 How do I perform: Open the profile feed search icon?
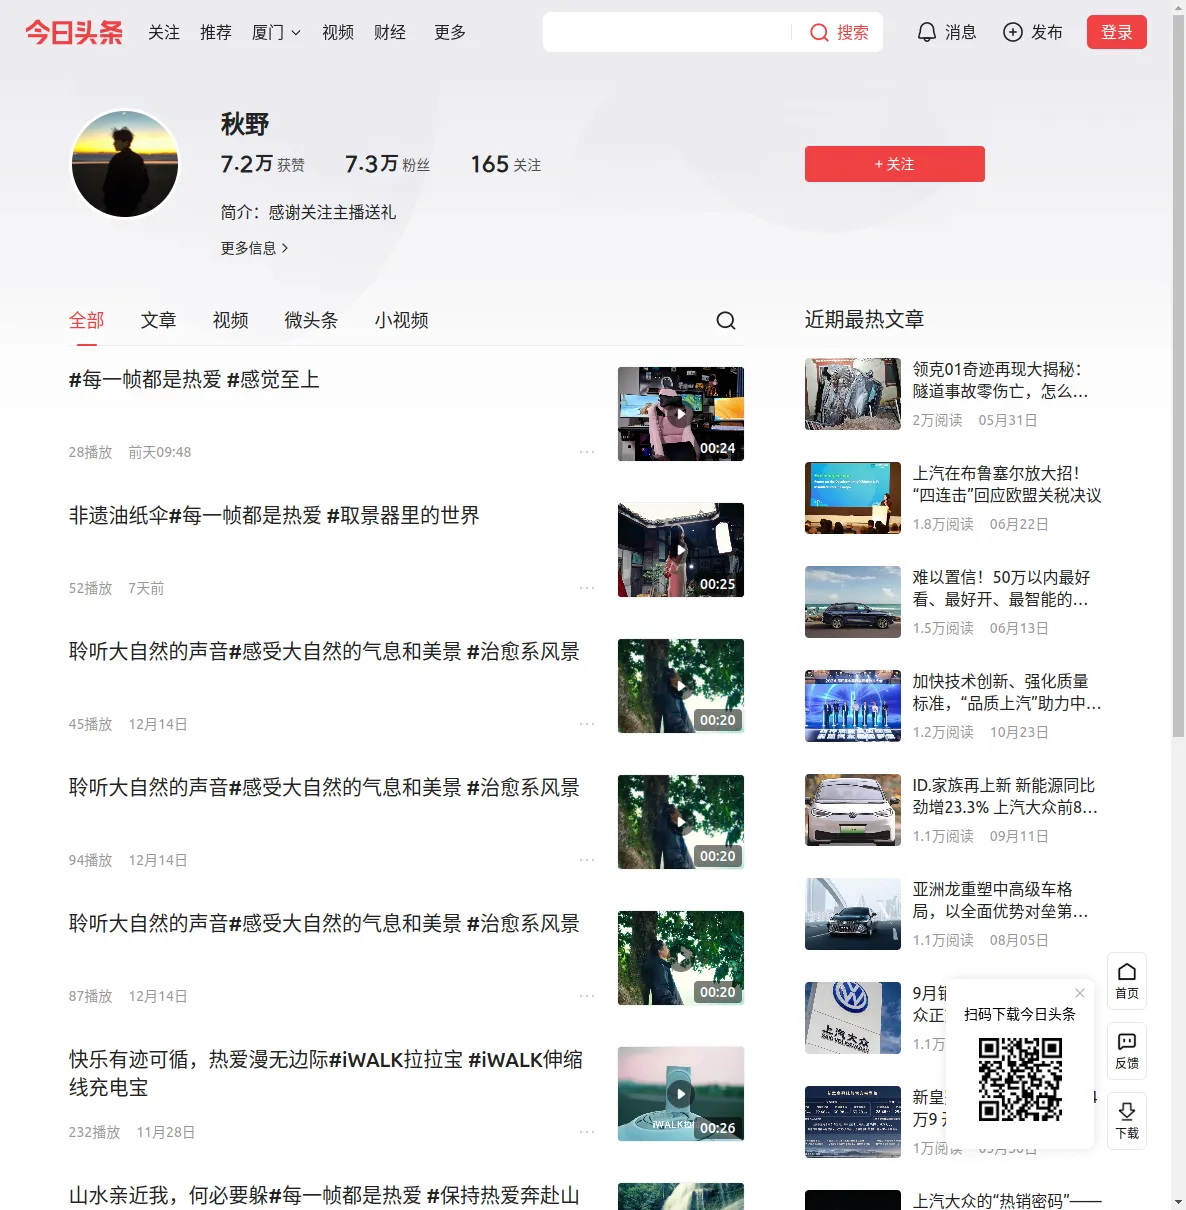[x=726, y=320]
